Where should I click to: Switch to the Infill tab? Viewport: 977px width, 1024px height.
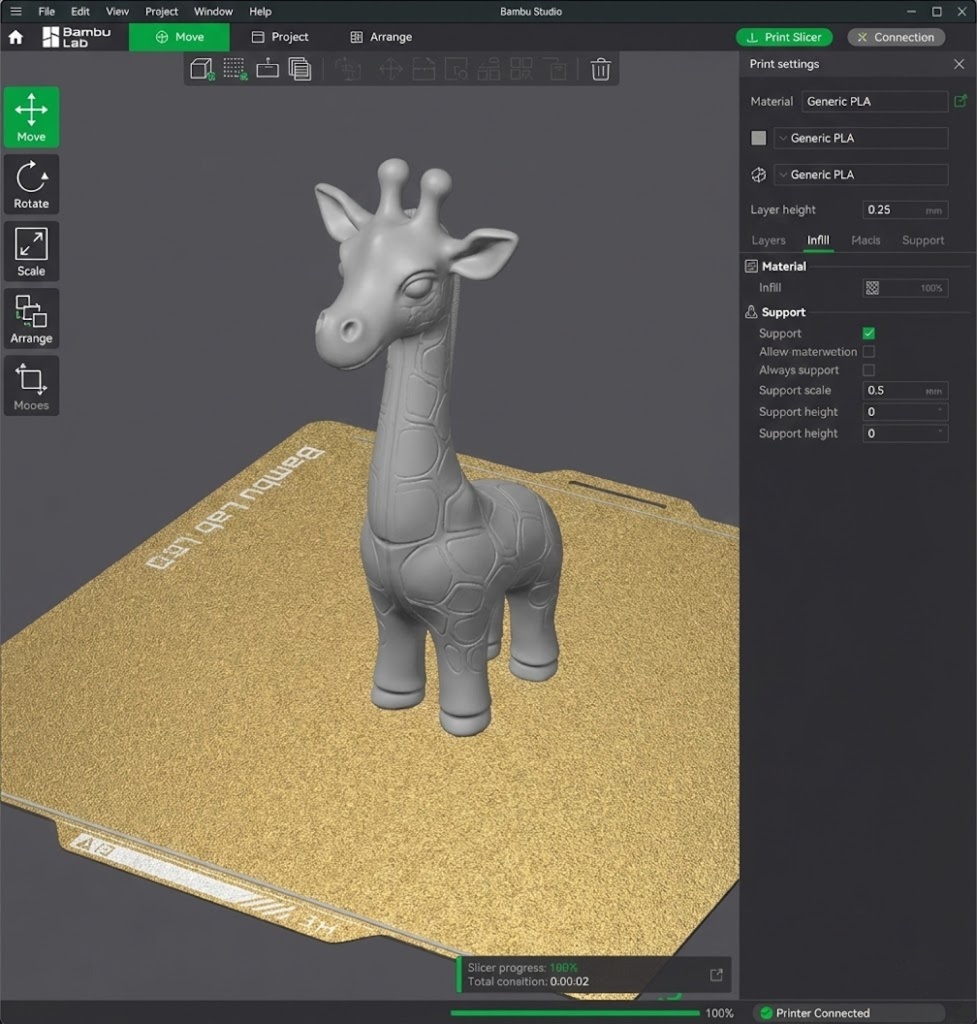[818, 240]
